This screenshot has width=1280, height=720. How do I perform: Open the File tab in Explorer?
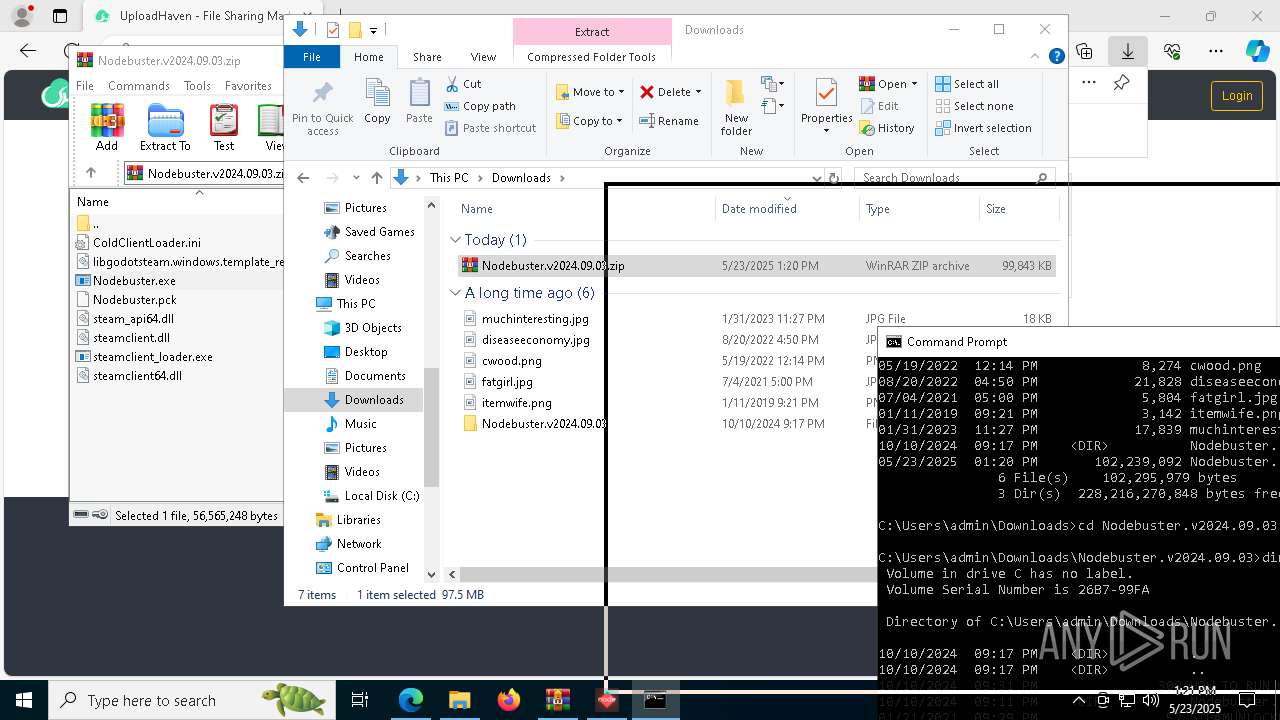(312, 57)
